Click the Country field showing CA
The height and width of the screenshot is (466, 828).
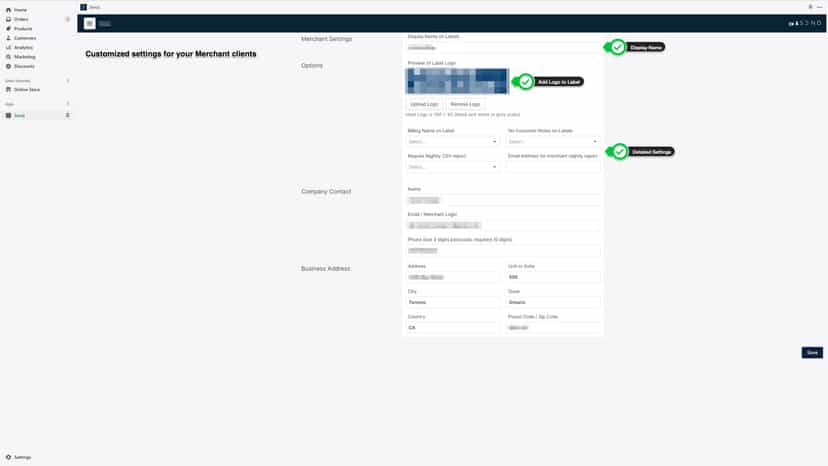453,328
